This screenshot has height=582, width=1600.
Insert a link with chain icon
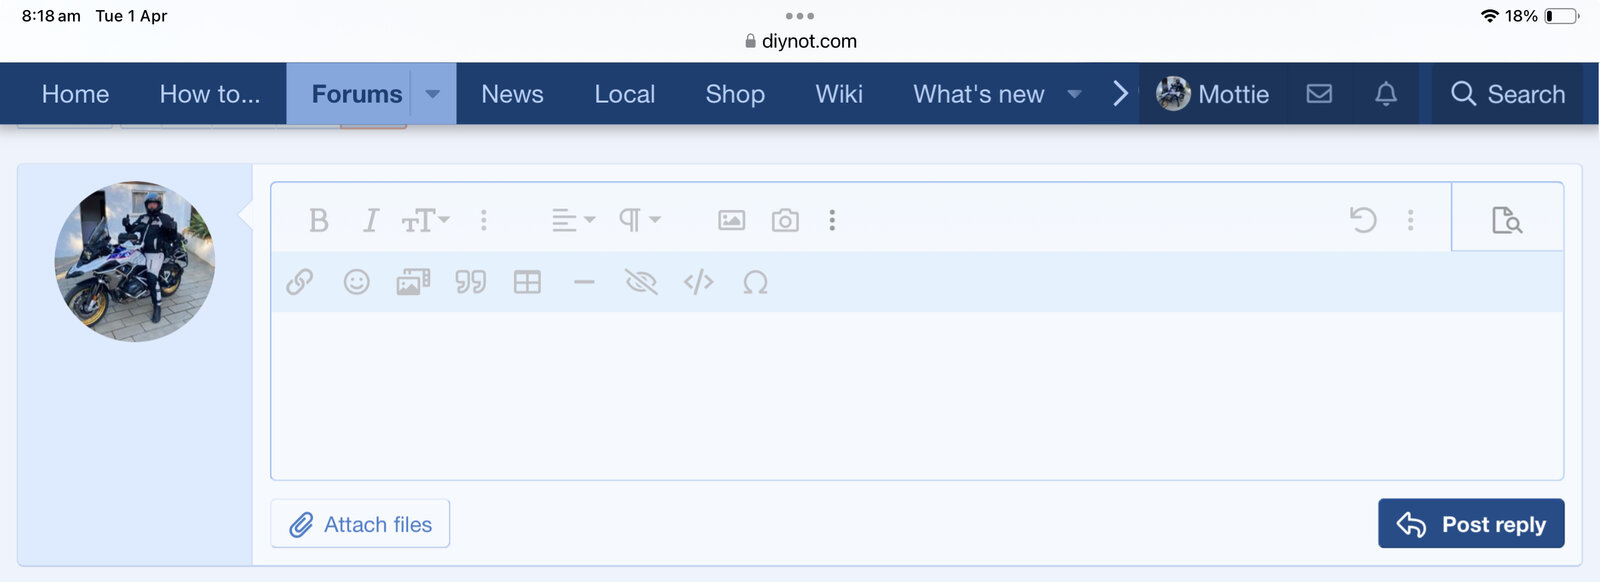pyautogui.click(x=299, y=283)
